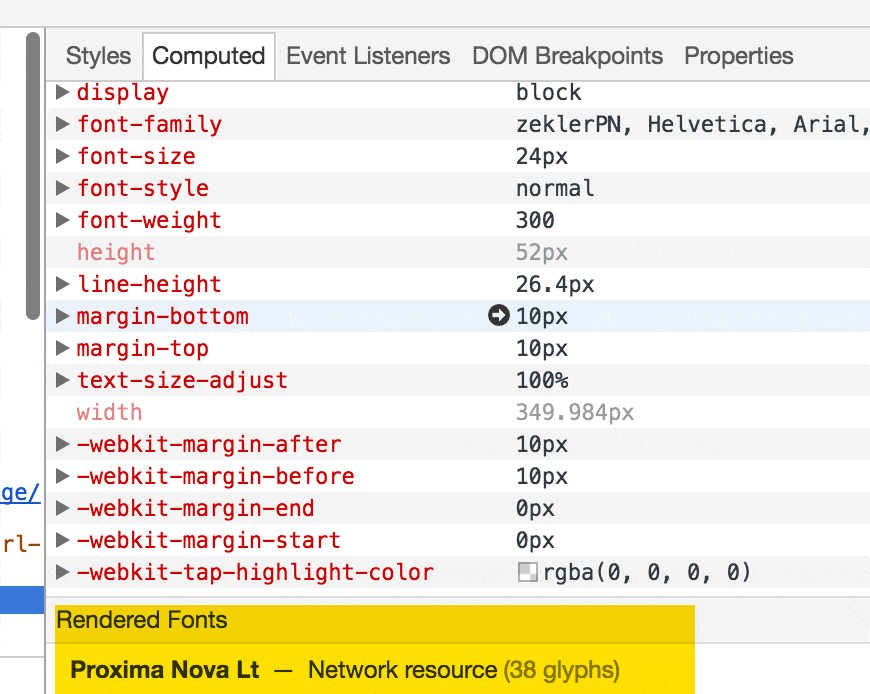
Task: Expand the font-weight property
Action: [x=63, y=221]
